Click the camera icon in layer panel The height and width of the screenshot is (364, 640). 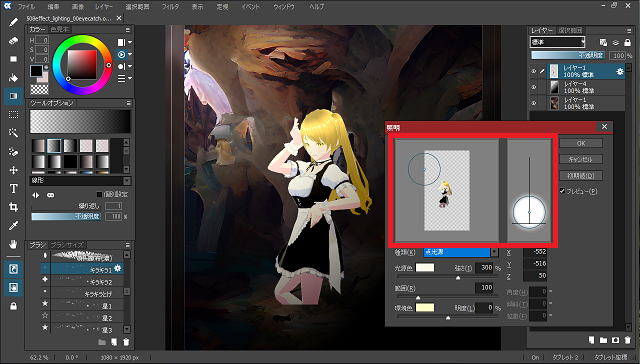coord(616,340)
